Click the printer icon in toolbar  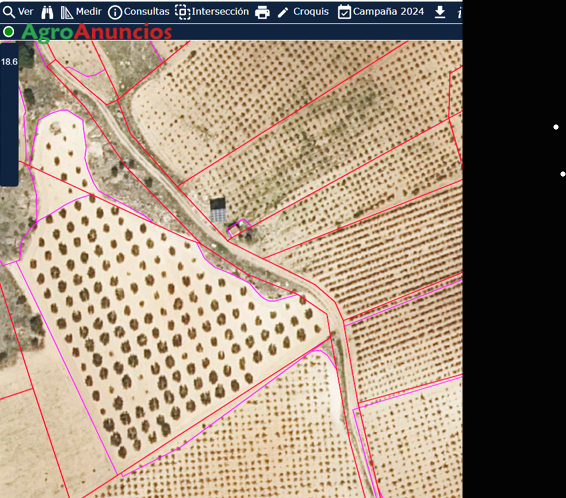click(x=262, y=13)
